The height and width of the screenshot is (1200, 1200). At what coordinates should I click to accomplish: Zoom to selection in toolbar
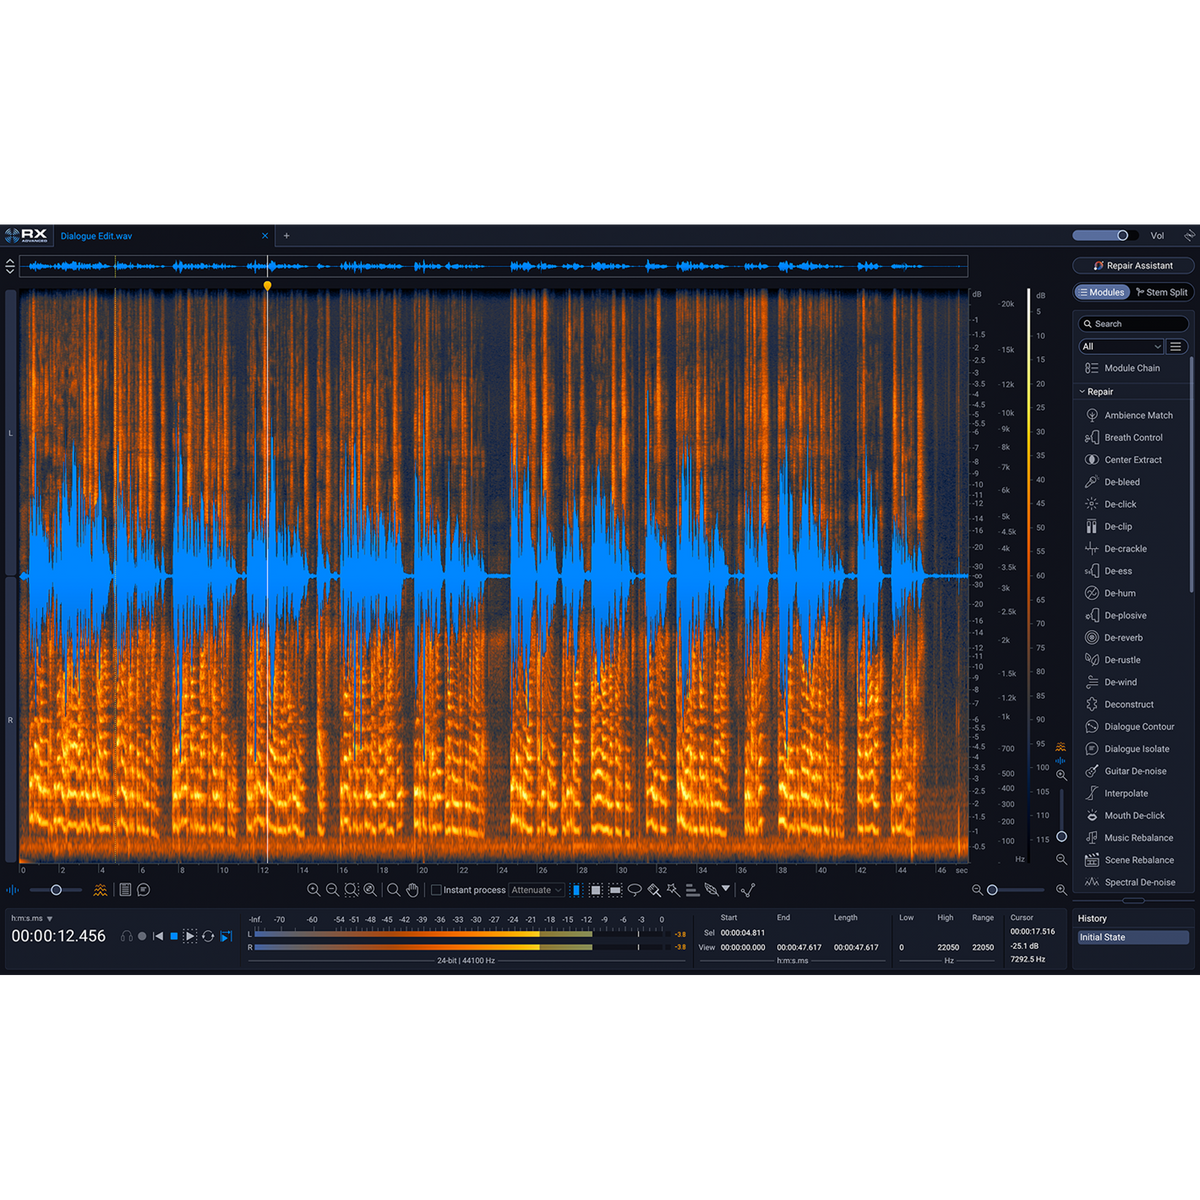(351, 890)
